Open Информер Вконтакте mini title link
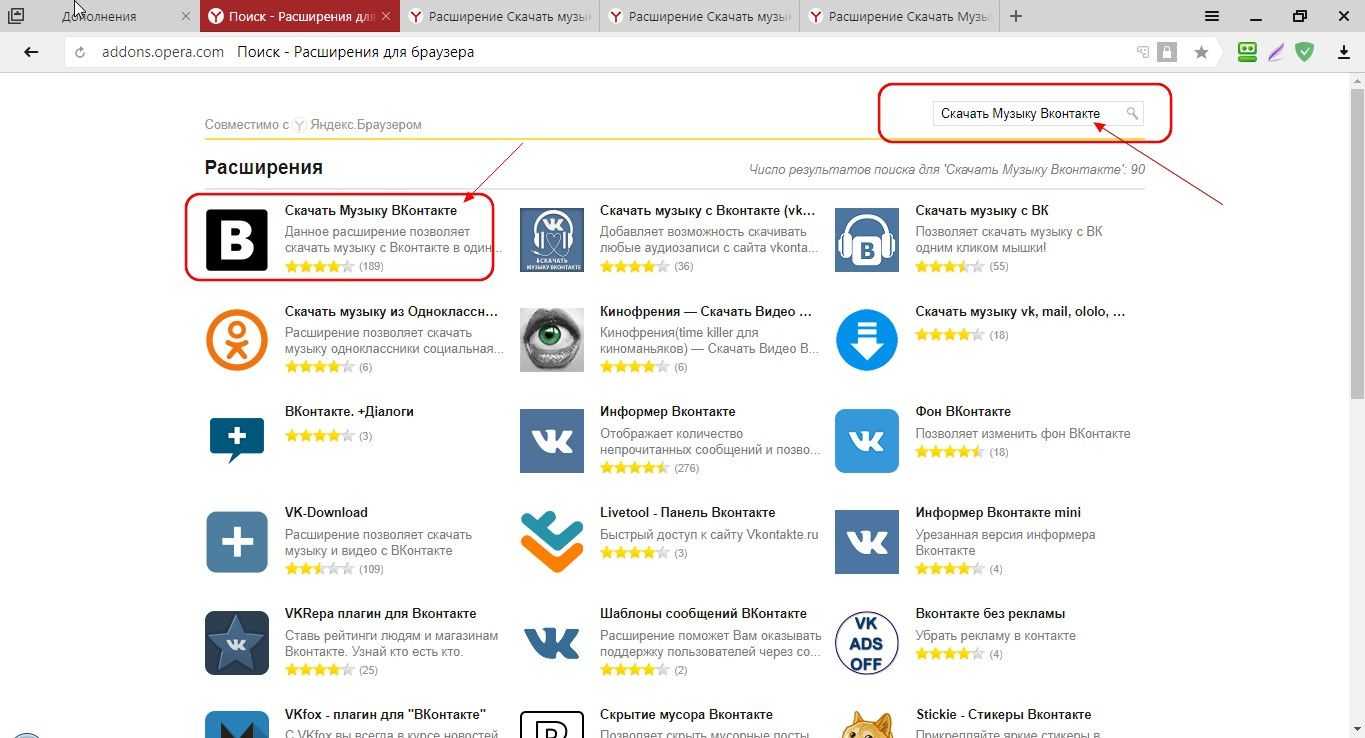Image resolution: width=1365 pixels, height=738 pixels. click(998, 512)
